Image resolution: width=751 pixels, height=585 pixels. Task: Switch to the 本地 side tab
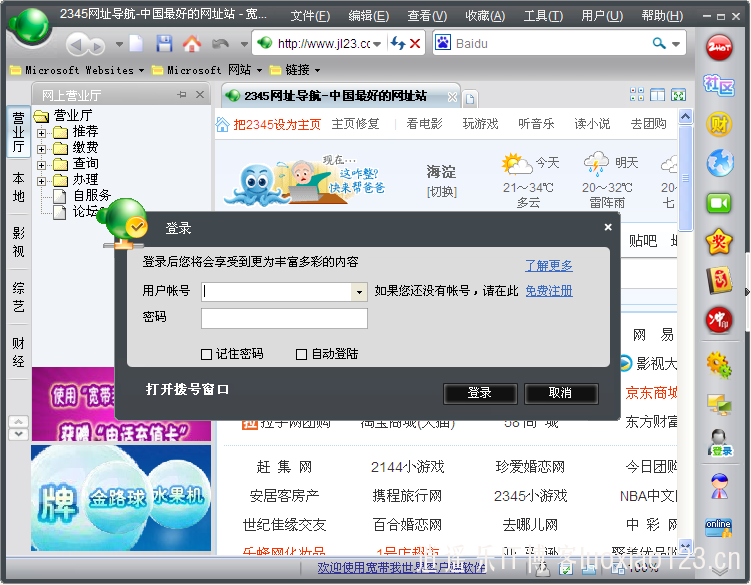(19, 187)
